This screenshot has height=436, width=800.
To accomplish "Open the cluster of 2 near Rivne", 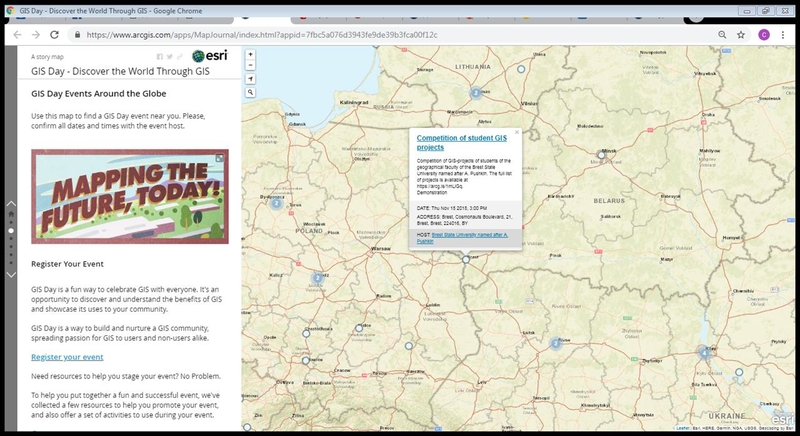I will click(555, 344).
